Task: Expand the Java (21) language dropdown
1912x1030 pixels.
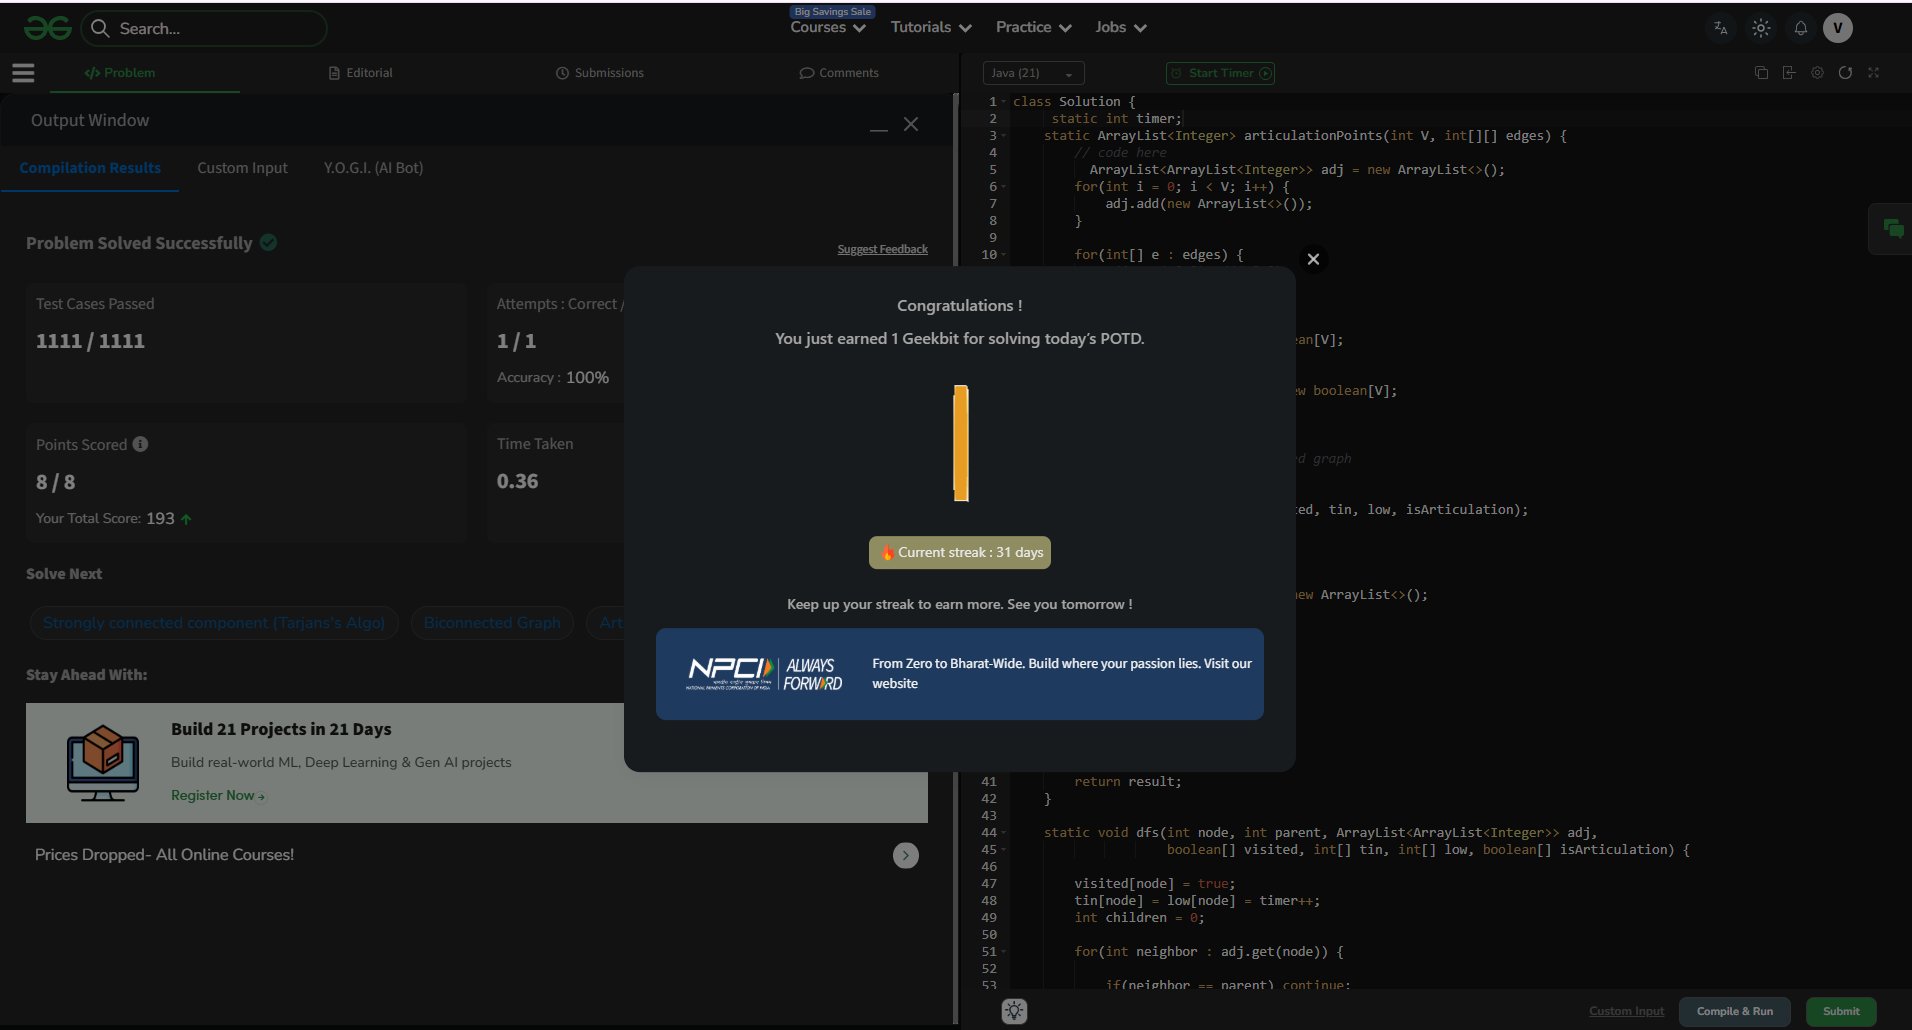Action: 1034,73
